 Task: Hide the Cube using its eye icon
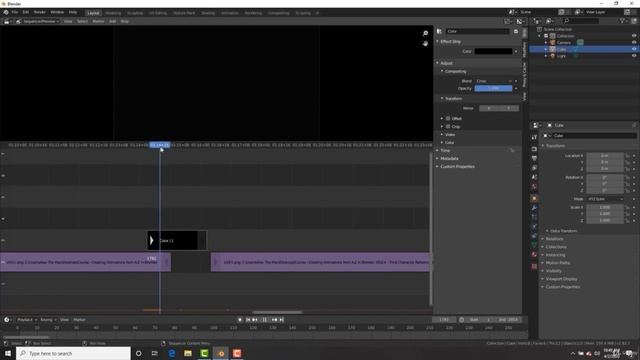tap(634, 49)
